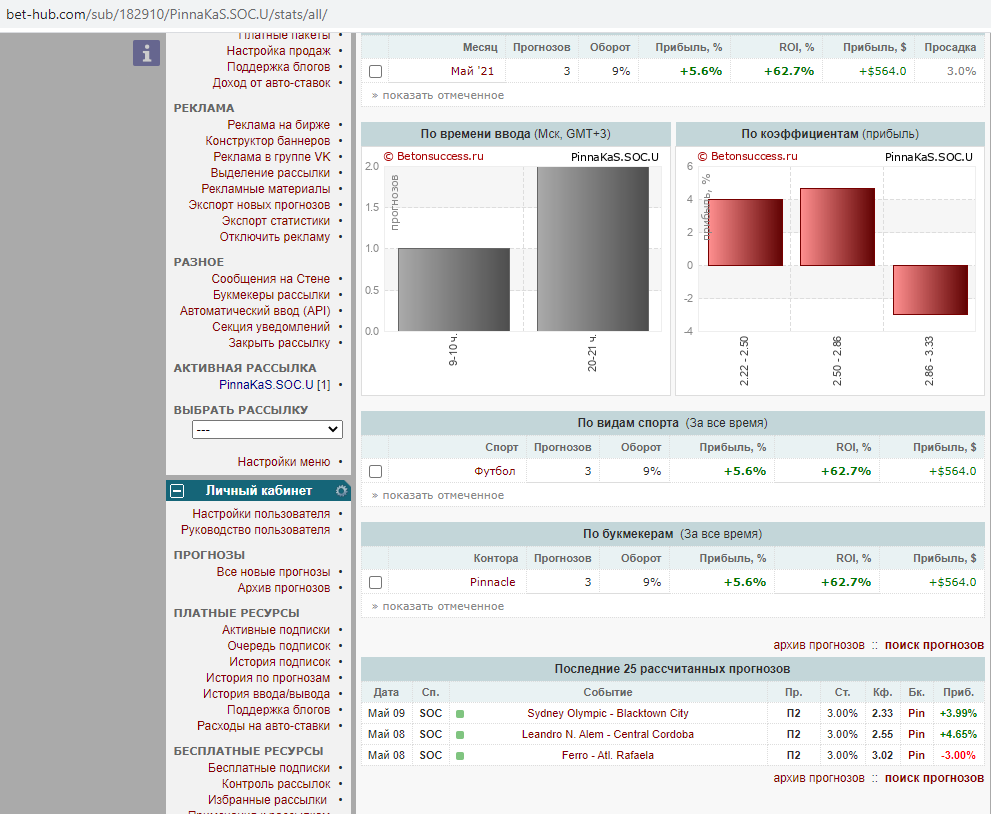This screenshot has height=814, width=991.
Task: Open Реклама в группе VK
Action: 272,157
